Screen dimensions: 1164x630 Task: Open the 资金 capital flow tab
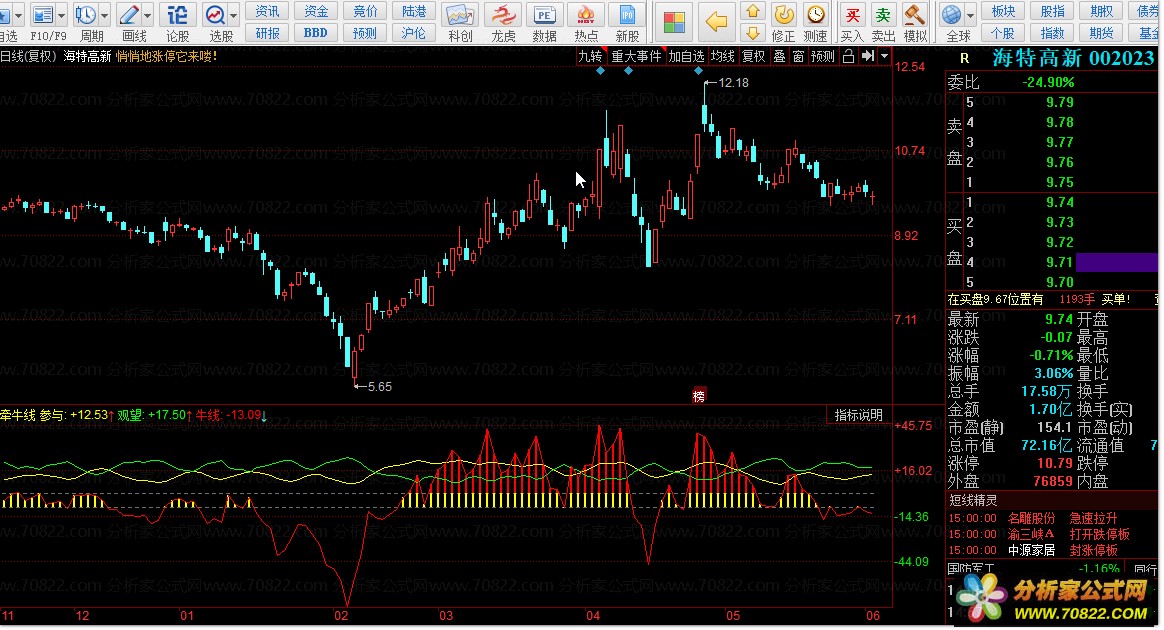(x=316, y=11)
